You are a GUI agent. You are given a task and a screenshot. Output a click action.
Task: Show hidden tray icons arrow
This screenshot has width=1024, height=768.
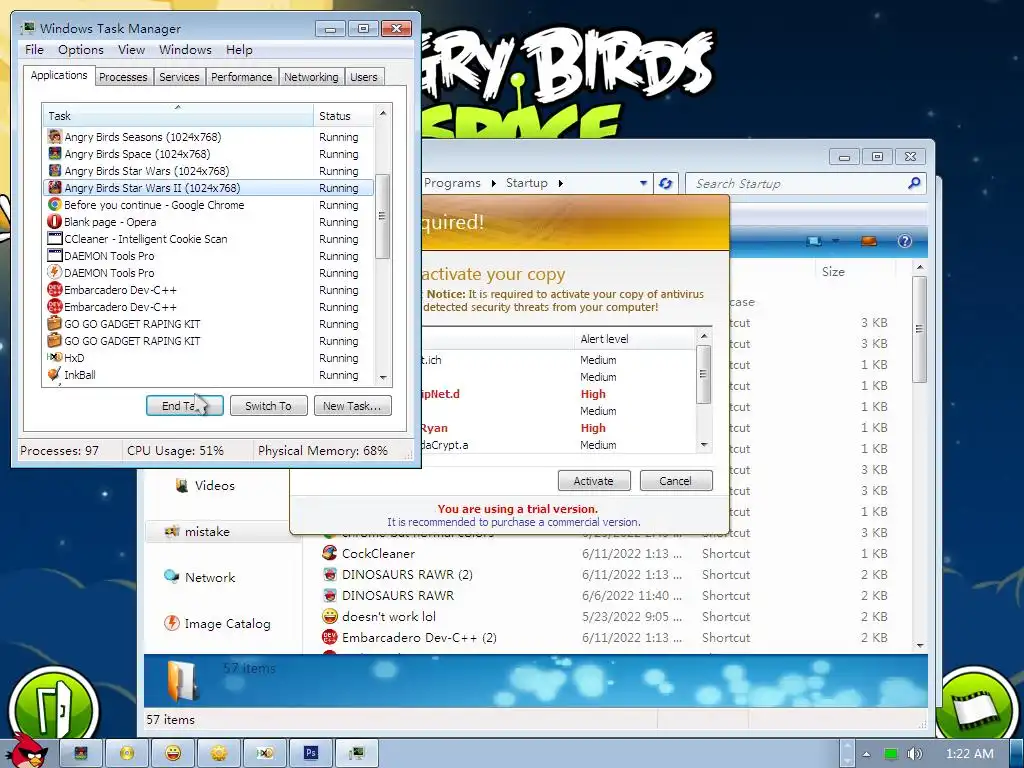coord(866,754)
